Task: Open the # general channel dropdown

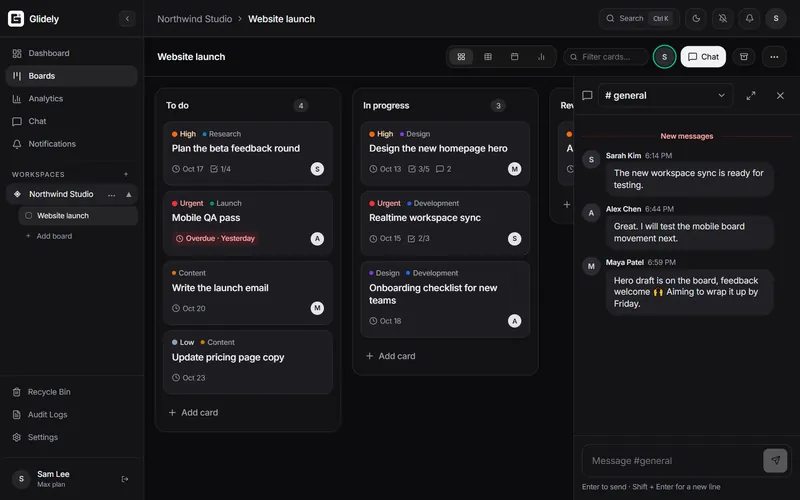Action: pos(665,95)
